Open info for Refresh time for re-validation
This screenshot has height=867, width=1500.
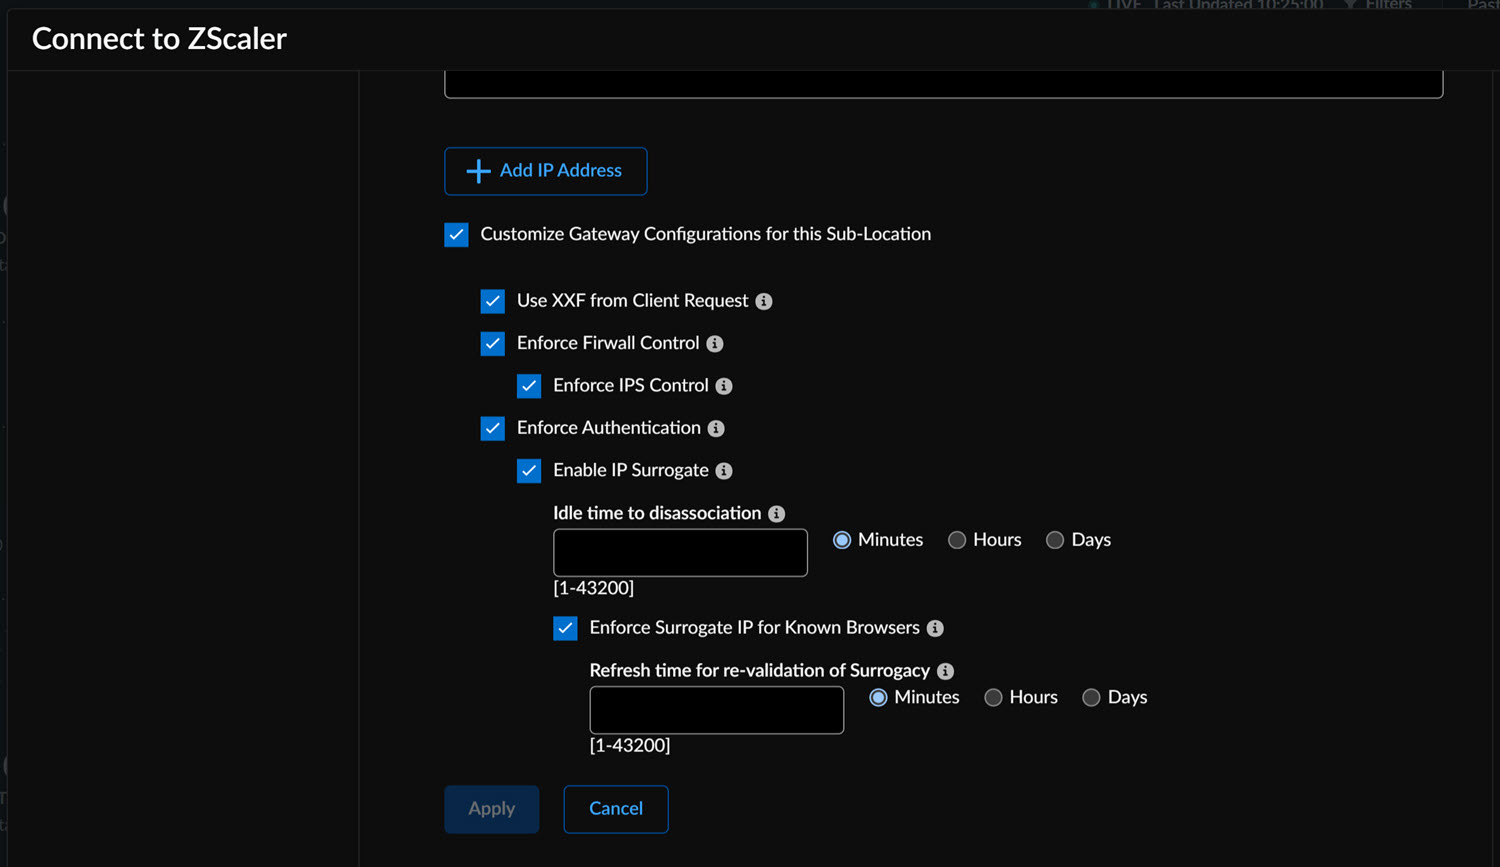pyautogui.click(x=945, y=671)
